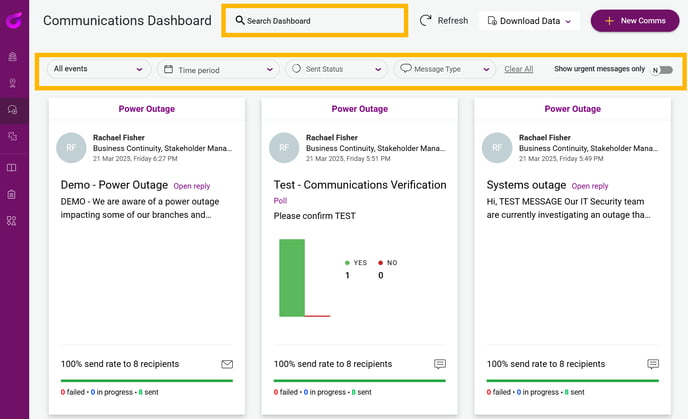Click the app logo in sidebar
The height and width of the screenshot is (419, 688).
(x=14, y=20)
